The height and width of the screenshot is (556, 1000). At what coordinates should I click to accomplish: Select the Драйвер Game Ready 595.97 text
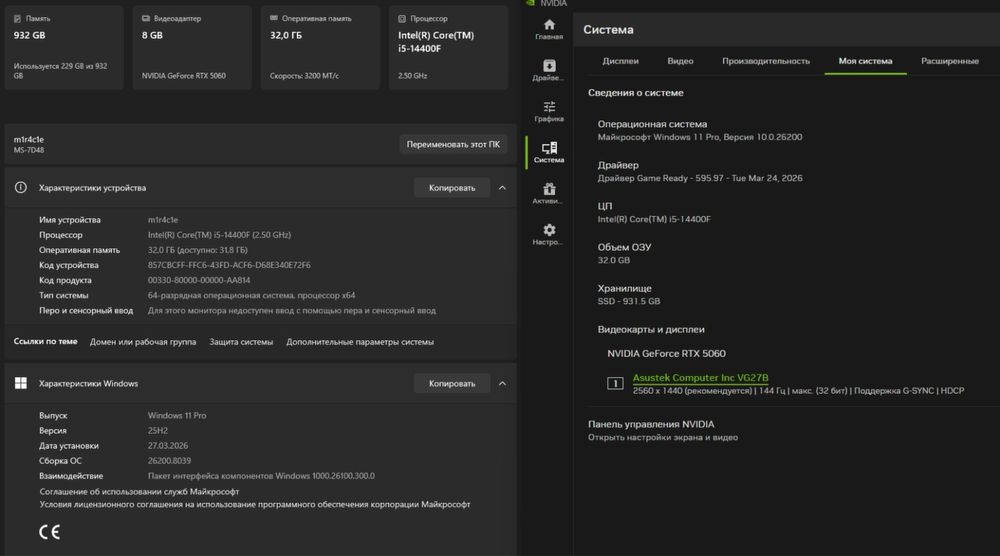tap(700, 178)
